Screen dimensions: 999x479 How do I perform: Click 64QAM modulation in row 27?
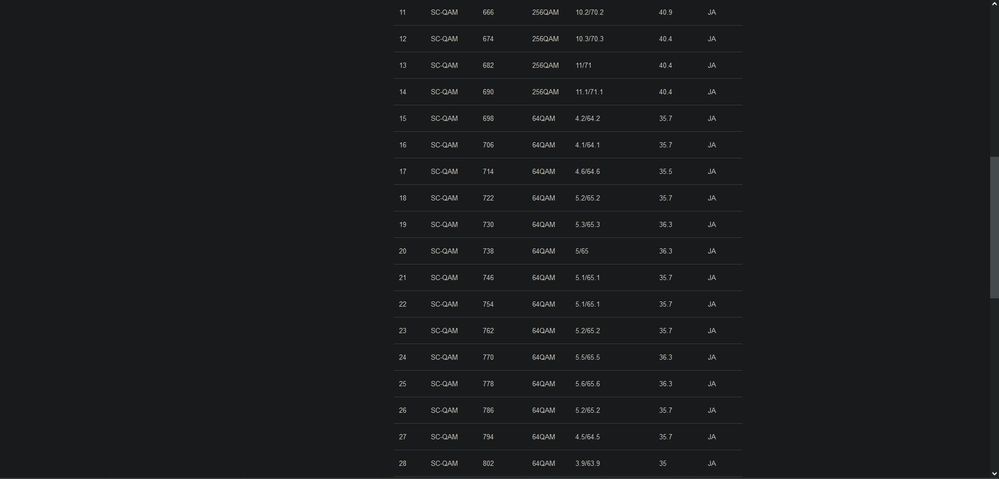coord(543,437)
